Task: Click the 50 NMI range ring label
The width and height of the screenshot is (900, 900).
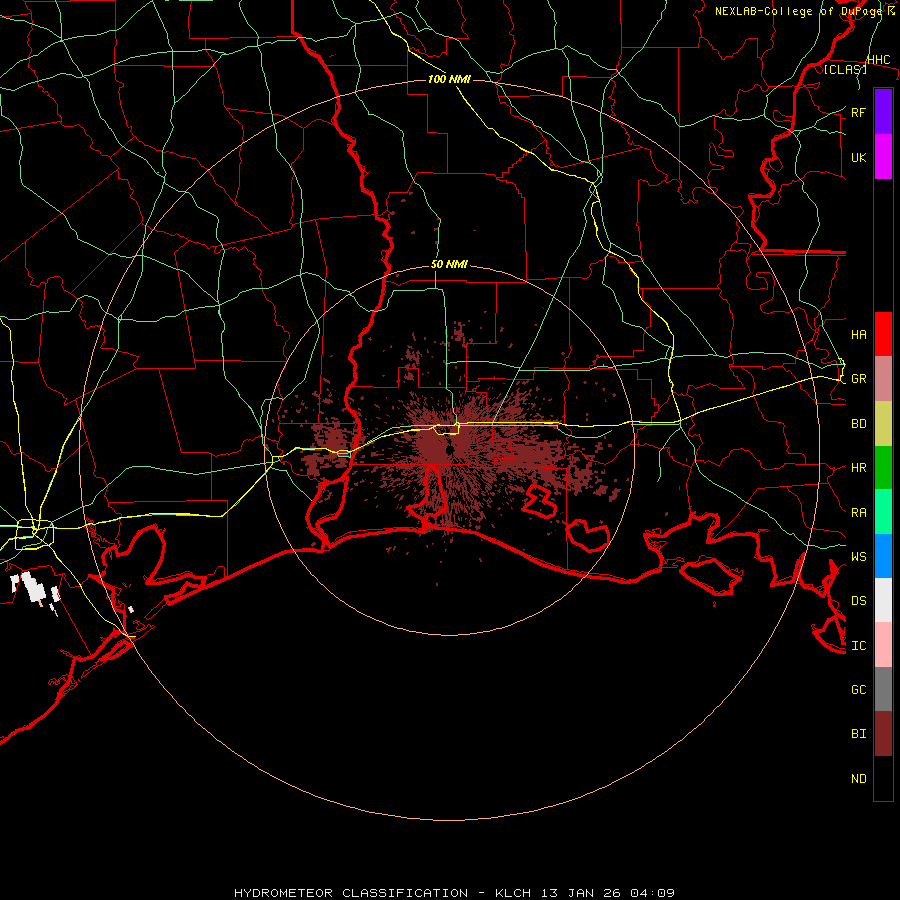Action: [x=449, y=264]
